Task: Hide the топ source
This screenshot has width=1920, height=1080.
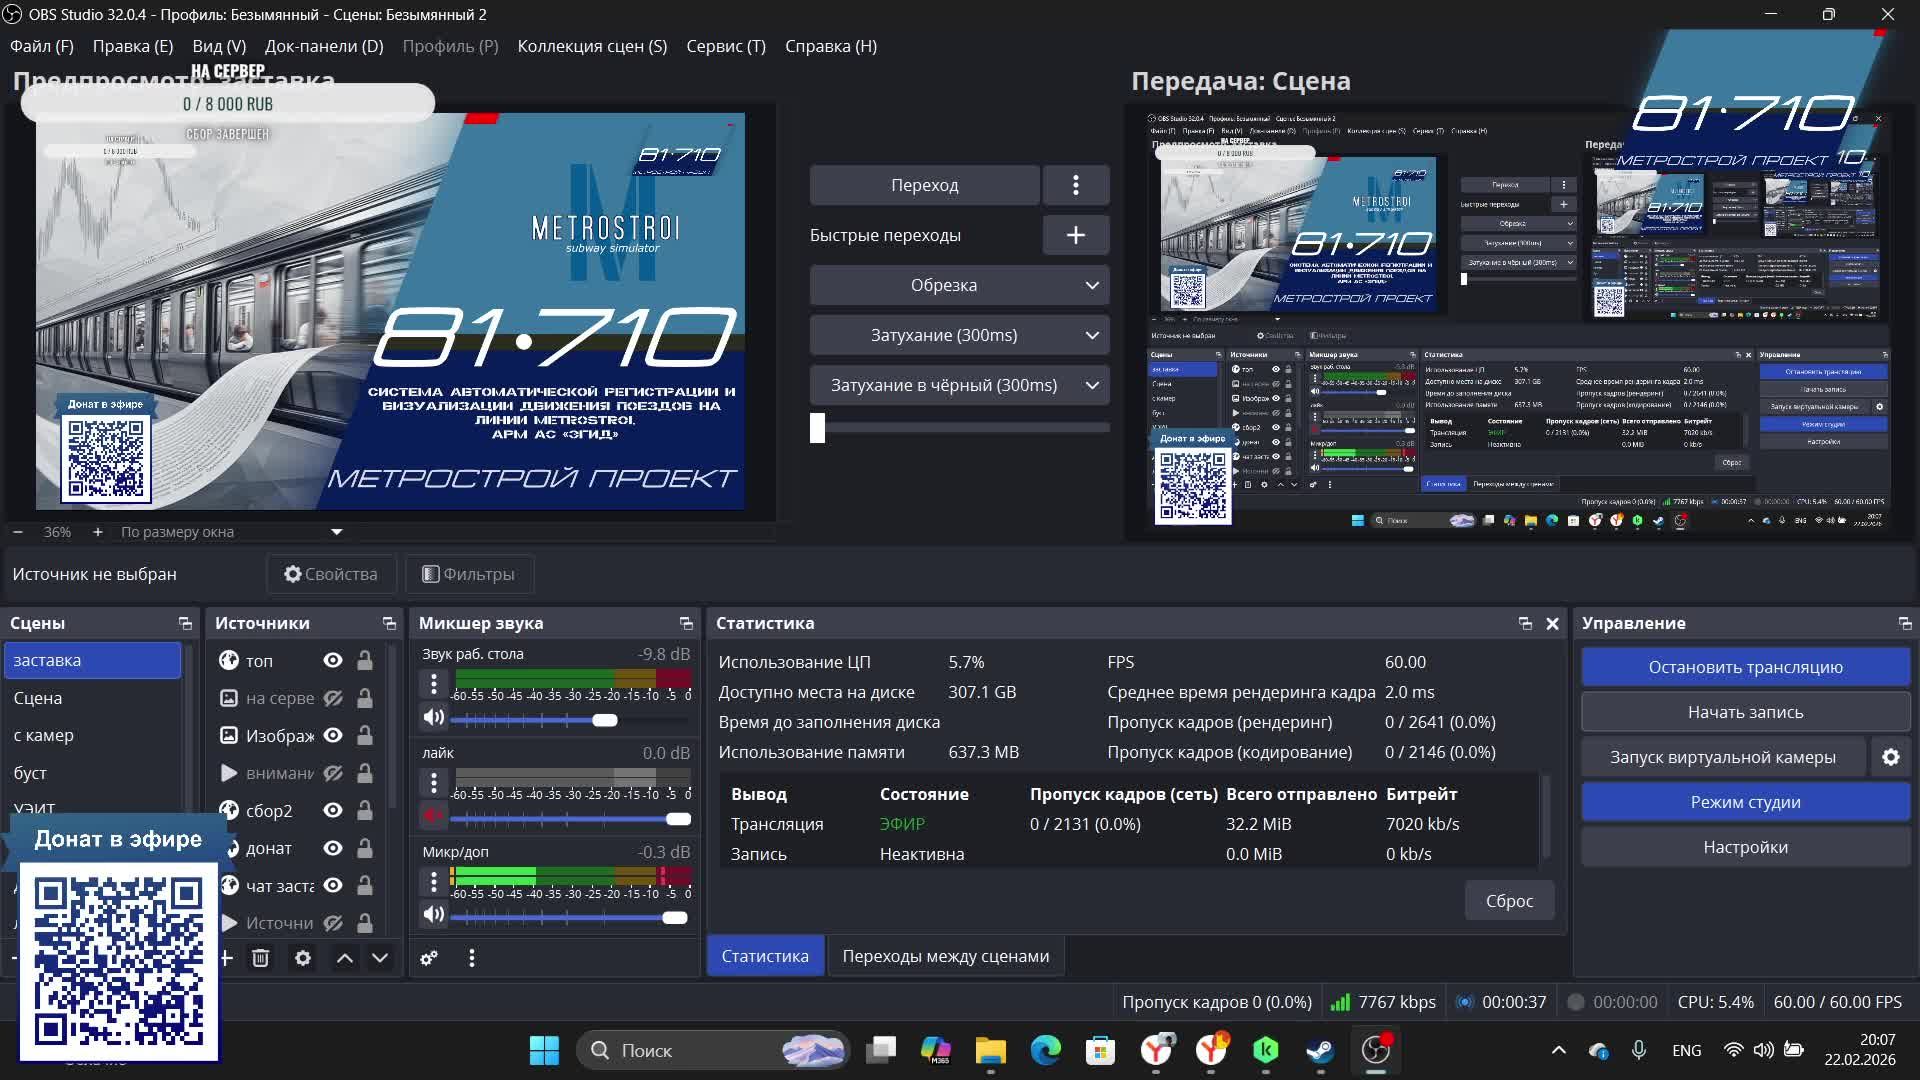Action: (333, 660)
